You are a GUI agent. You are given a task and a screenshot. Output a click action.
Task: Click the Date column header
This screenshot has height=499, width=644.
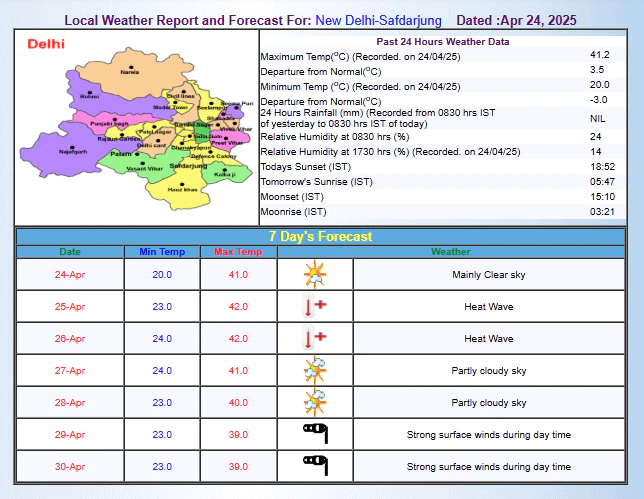tap(70, 252)
